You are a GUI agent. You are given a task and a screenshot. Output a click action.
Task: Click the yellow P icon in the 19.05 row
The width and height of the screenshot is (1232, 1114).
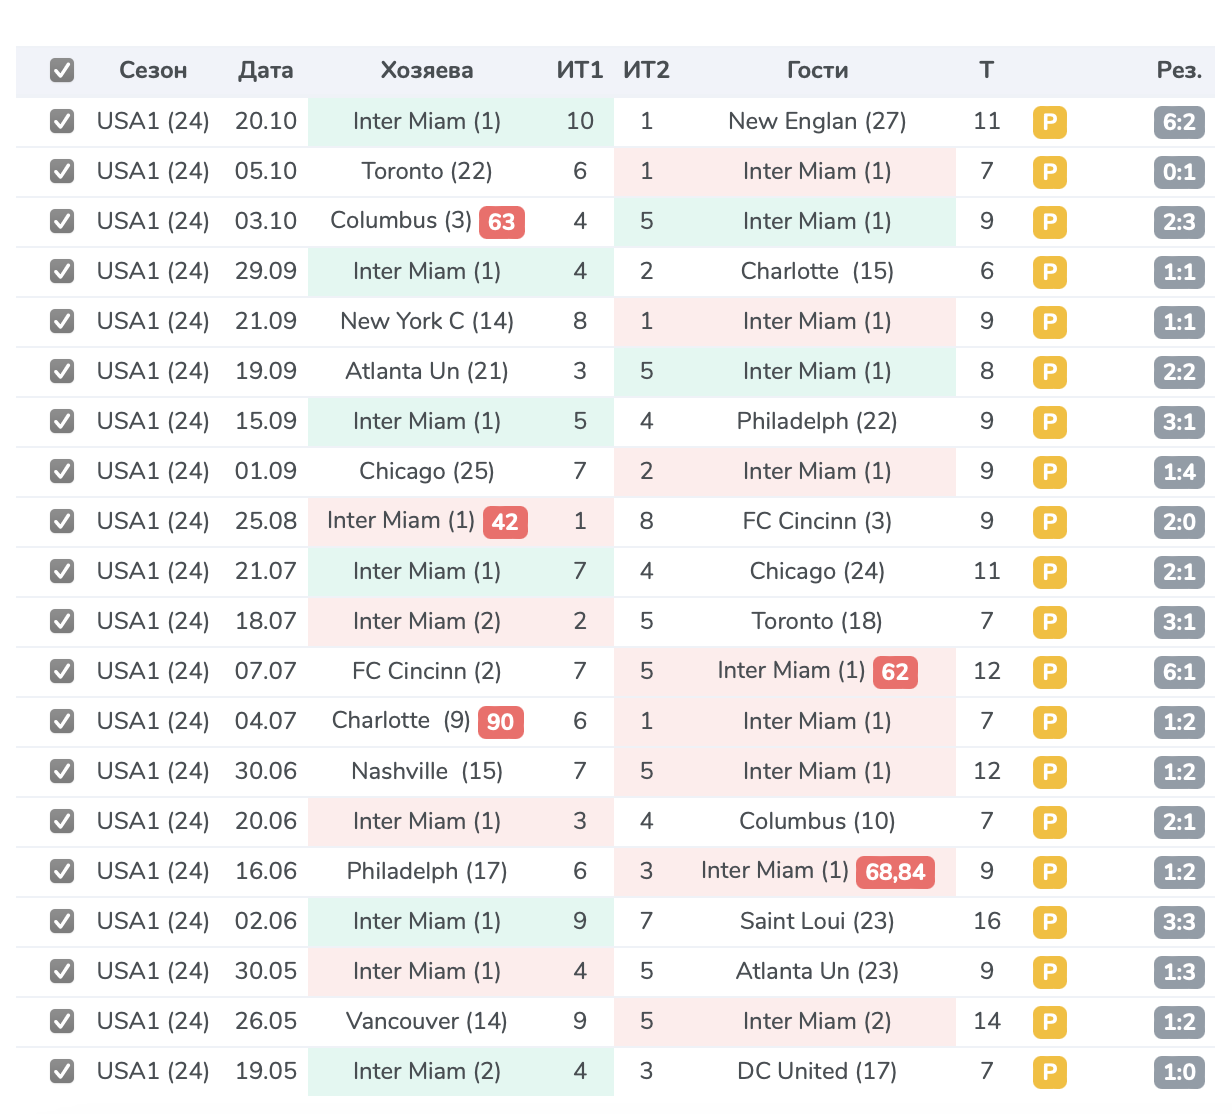click(x=1049, y=1072)
